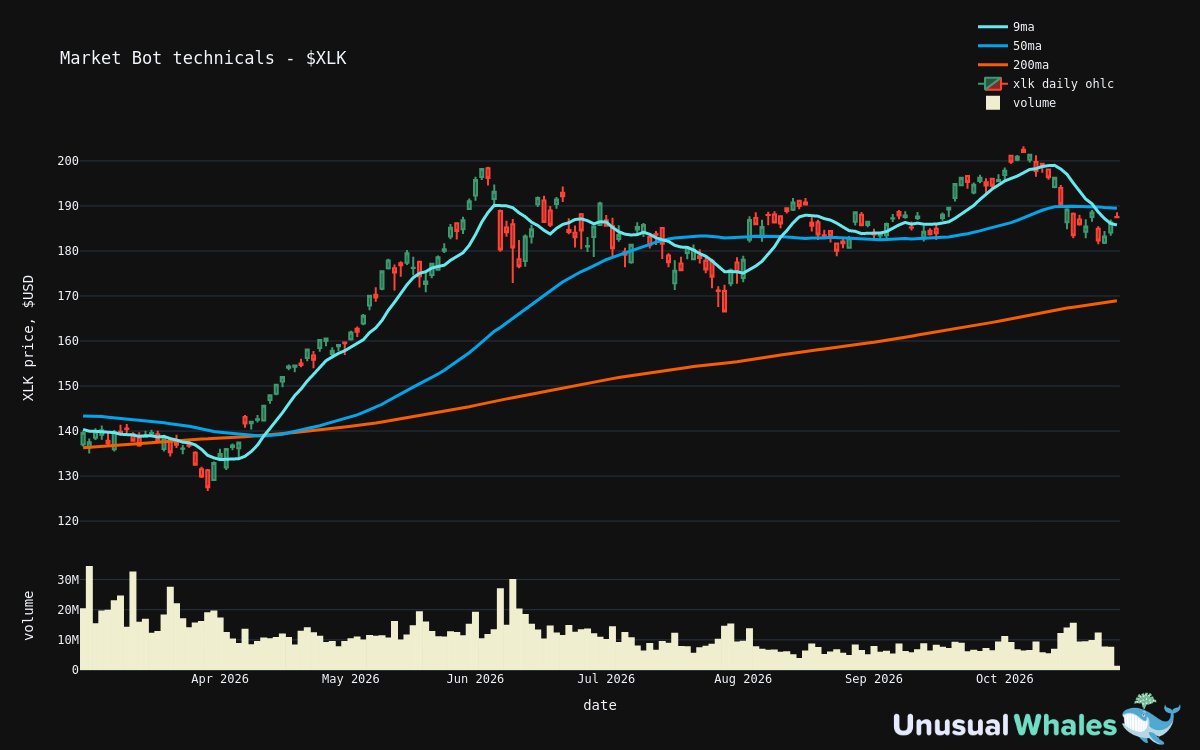Image resolution: width=1200 pixels, height=750 pixels.
Task: Click the 150 price axis label
Action: coord(68,386)
